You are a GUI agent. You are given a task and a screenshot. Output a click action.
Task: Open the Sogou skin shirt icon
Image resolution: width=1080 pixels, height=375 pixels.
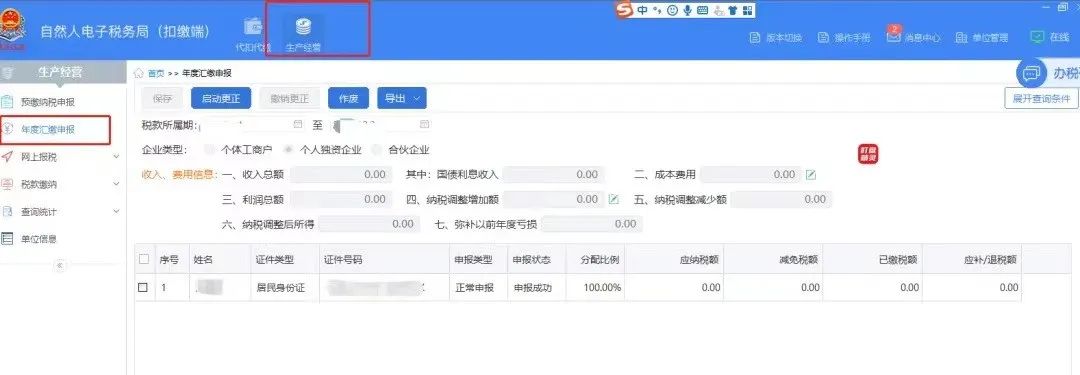coord(734,10)
